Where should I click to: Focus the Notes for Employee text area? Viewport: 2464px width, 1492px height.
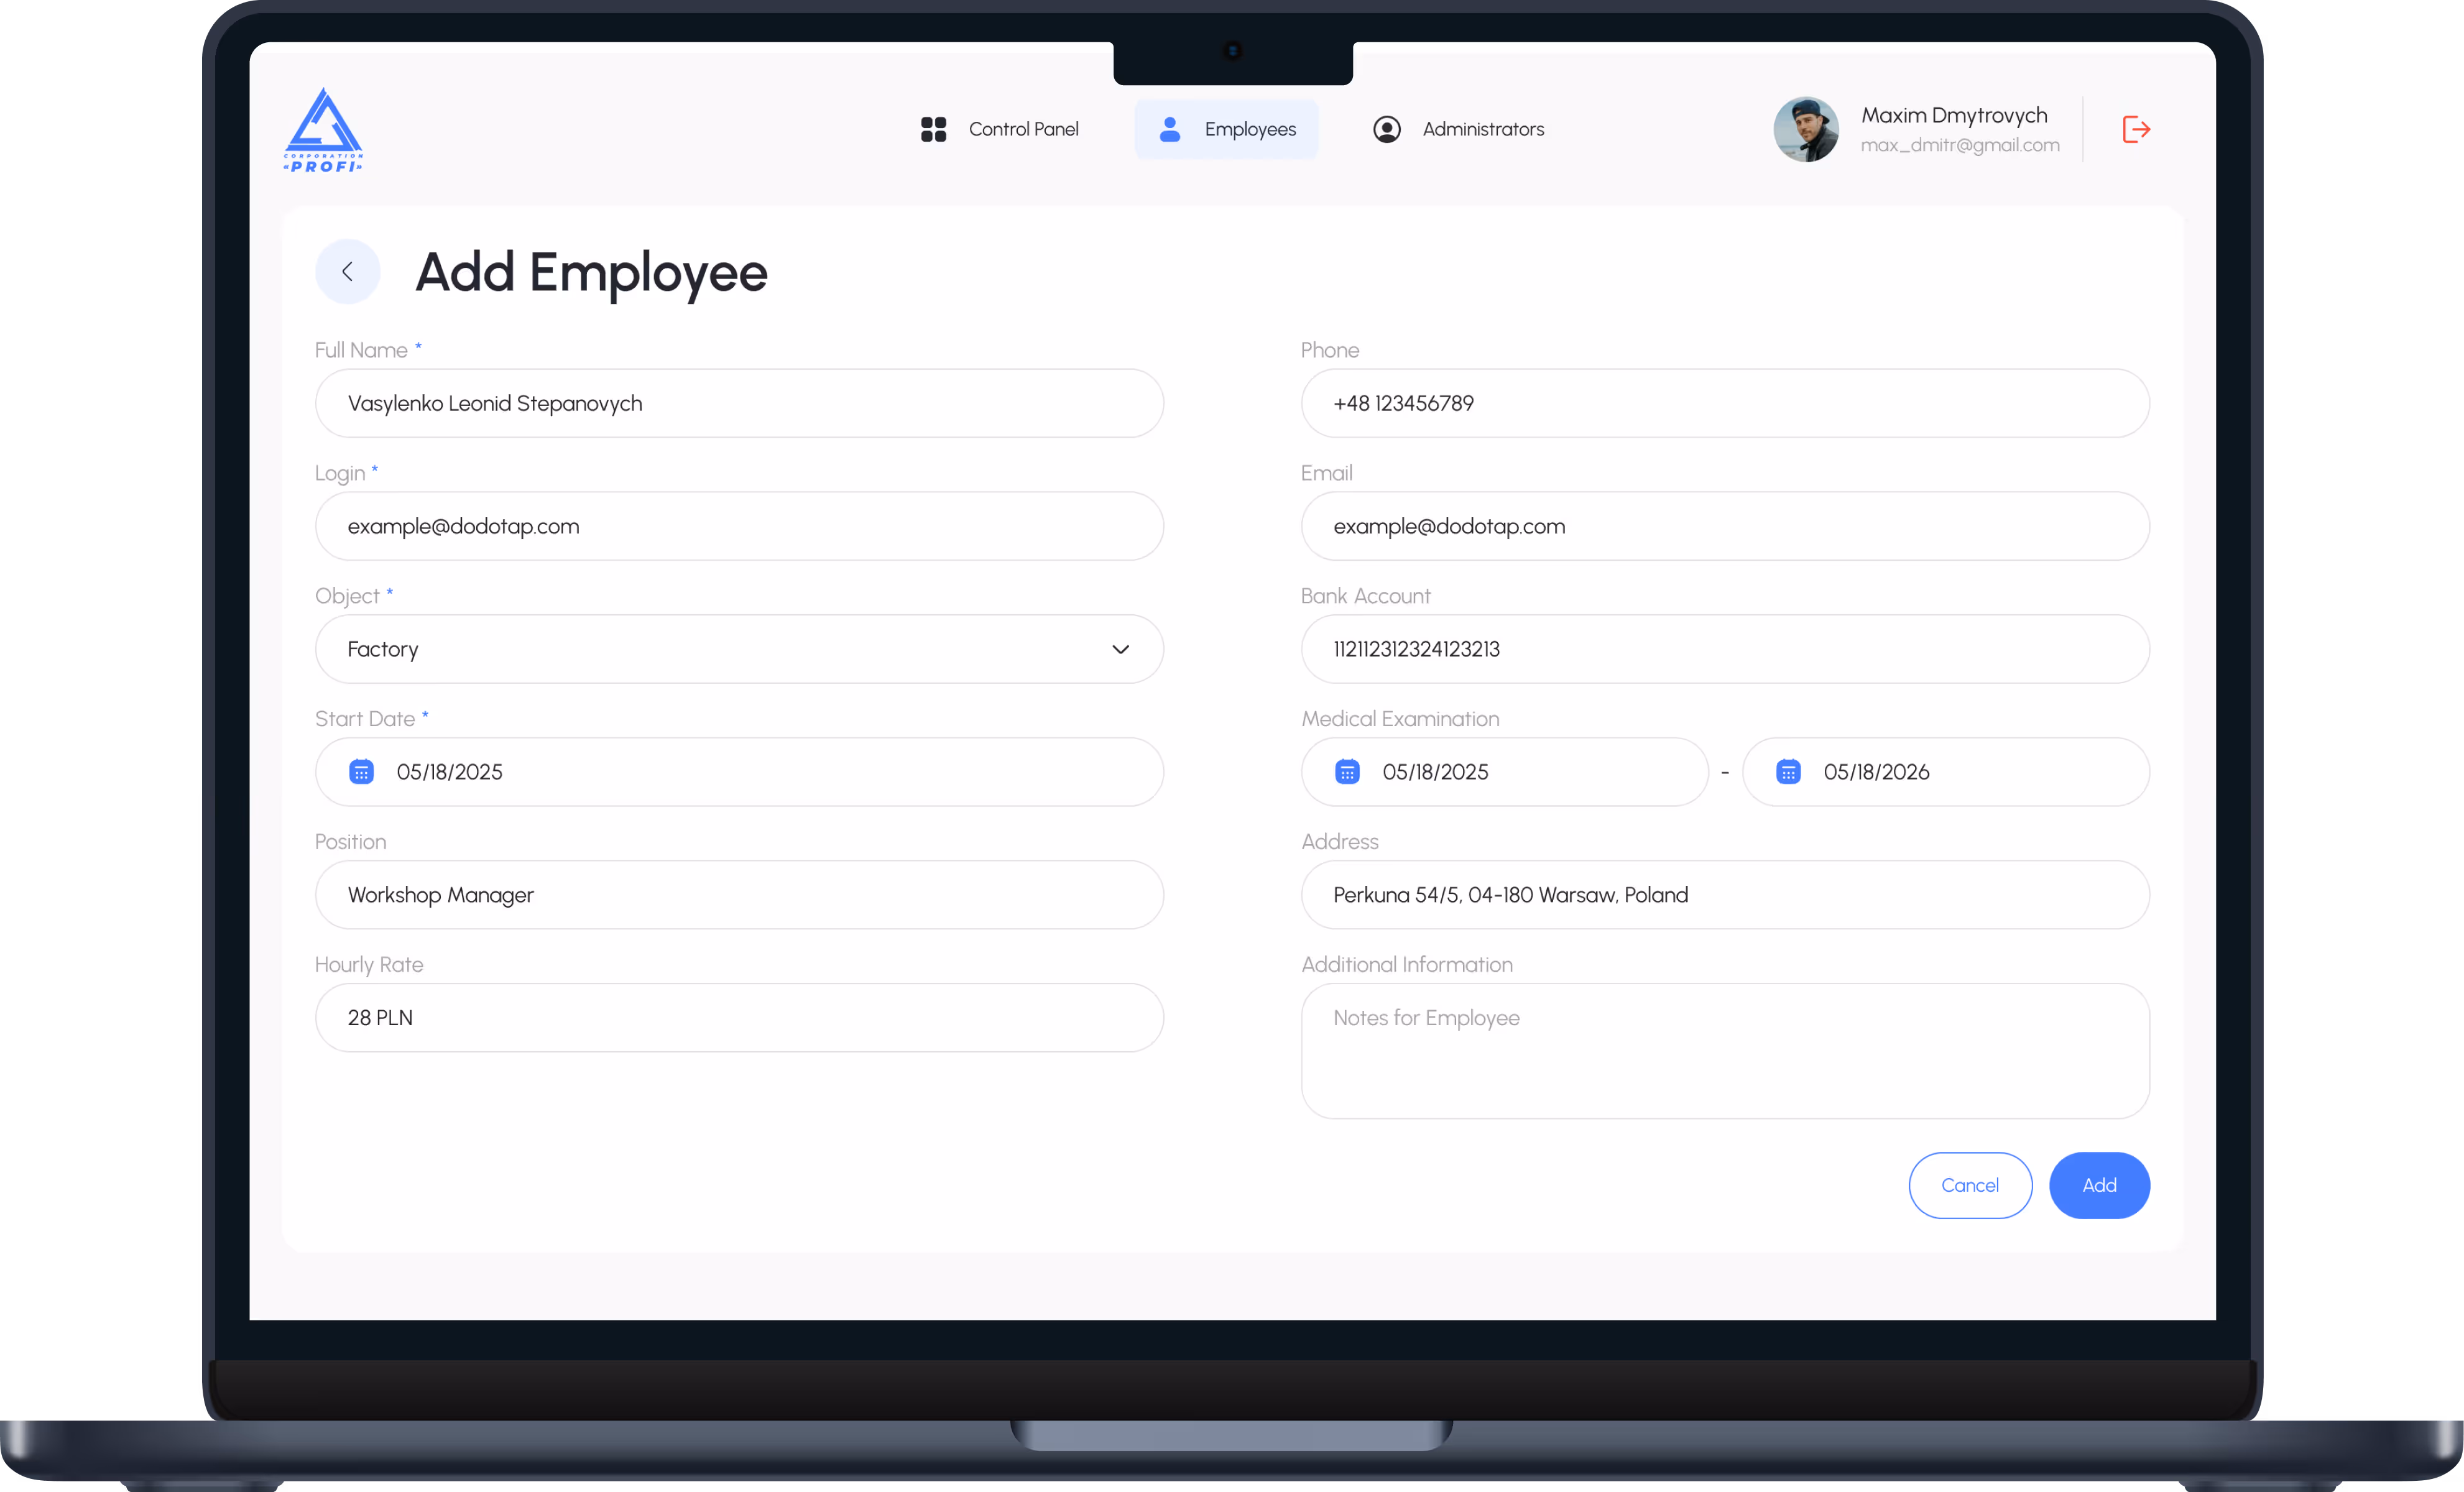tap(1724, 1050)
